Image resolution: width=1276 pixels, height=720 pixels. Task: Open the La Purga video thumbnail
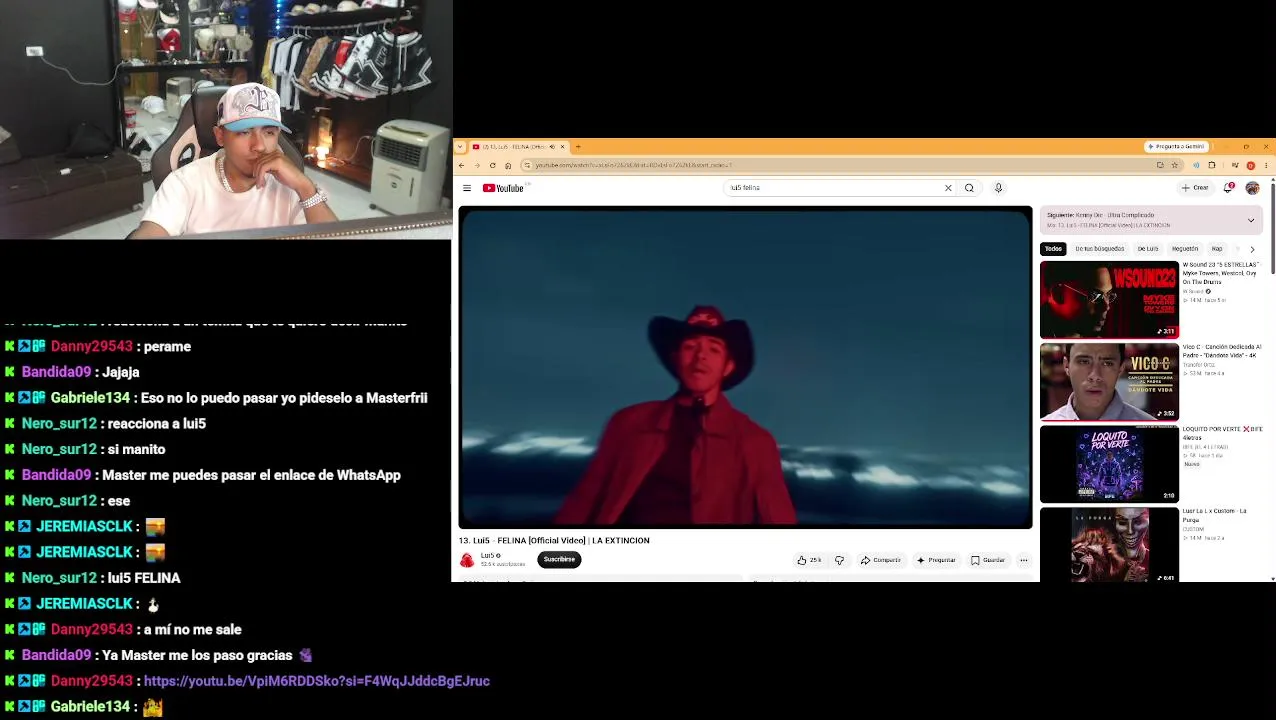1109,545
